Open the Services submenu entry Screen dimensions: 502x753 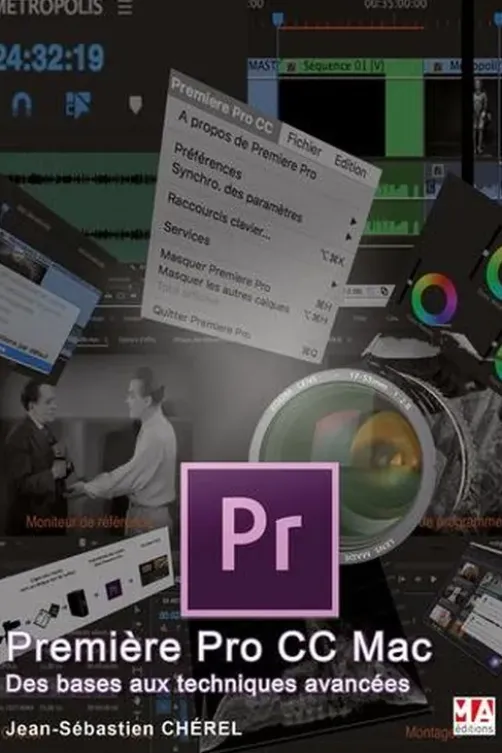[186, 233]
